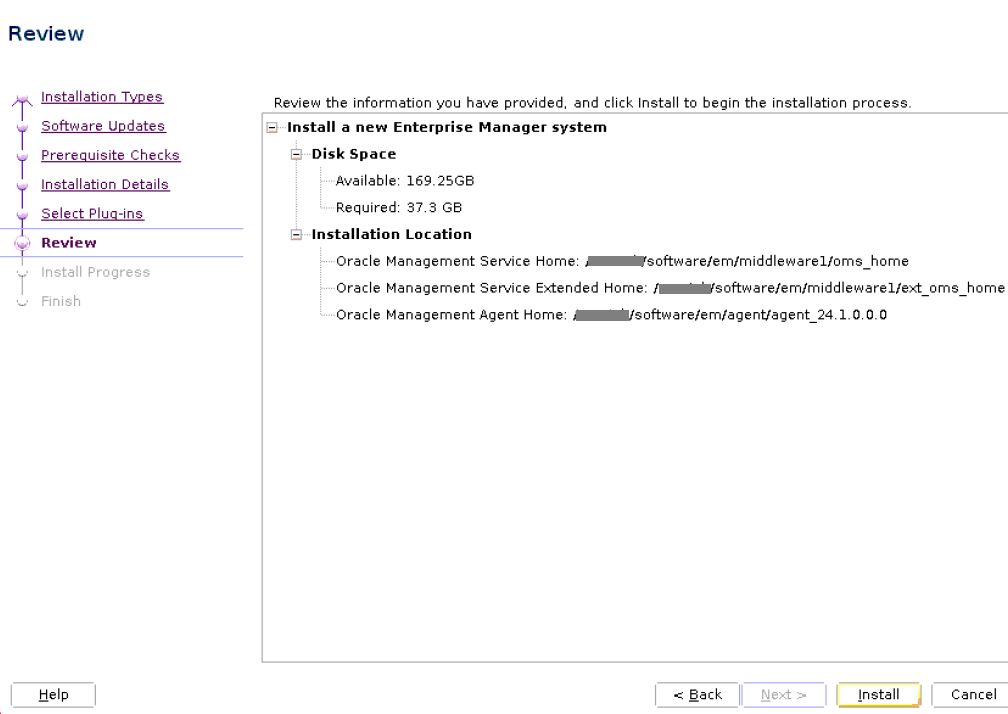Image resolution: width=1008 pixels, height=714 pixels.
Task: Click the Finish step label
Action: (x=61, y=301)
